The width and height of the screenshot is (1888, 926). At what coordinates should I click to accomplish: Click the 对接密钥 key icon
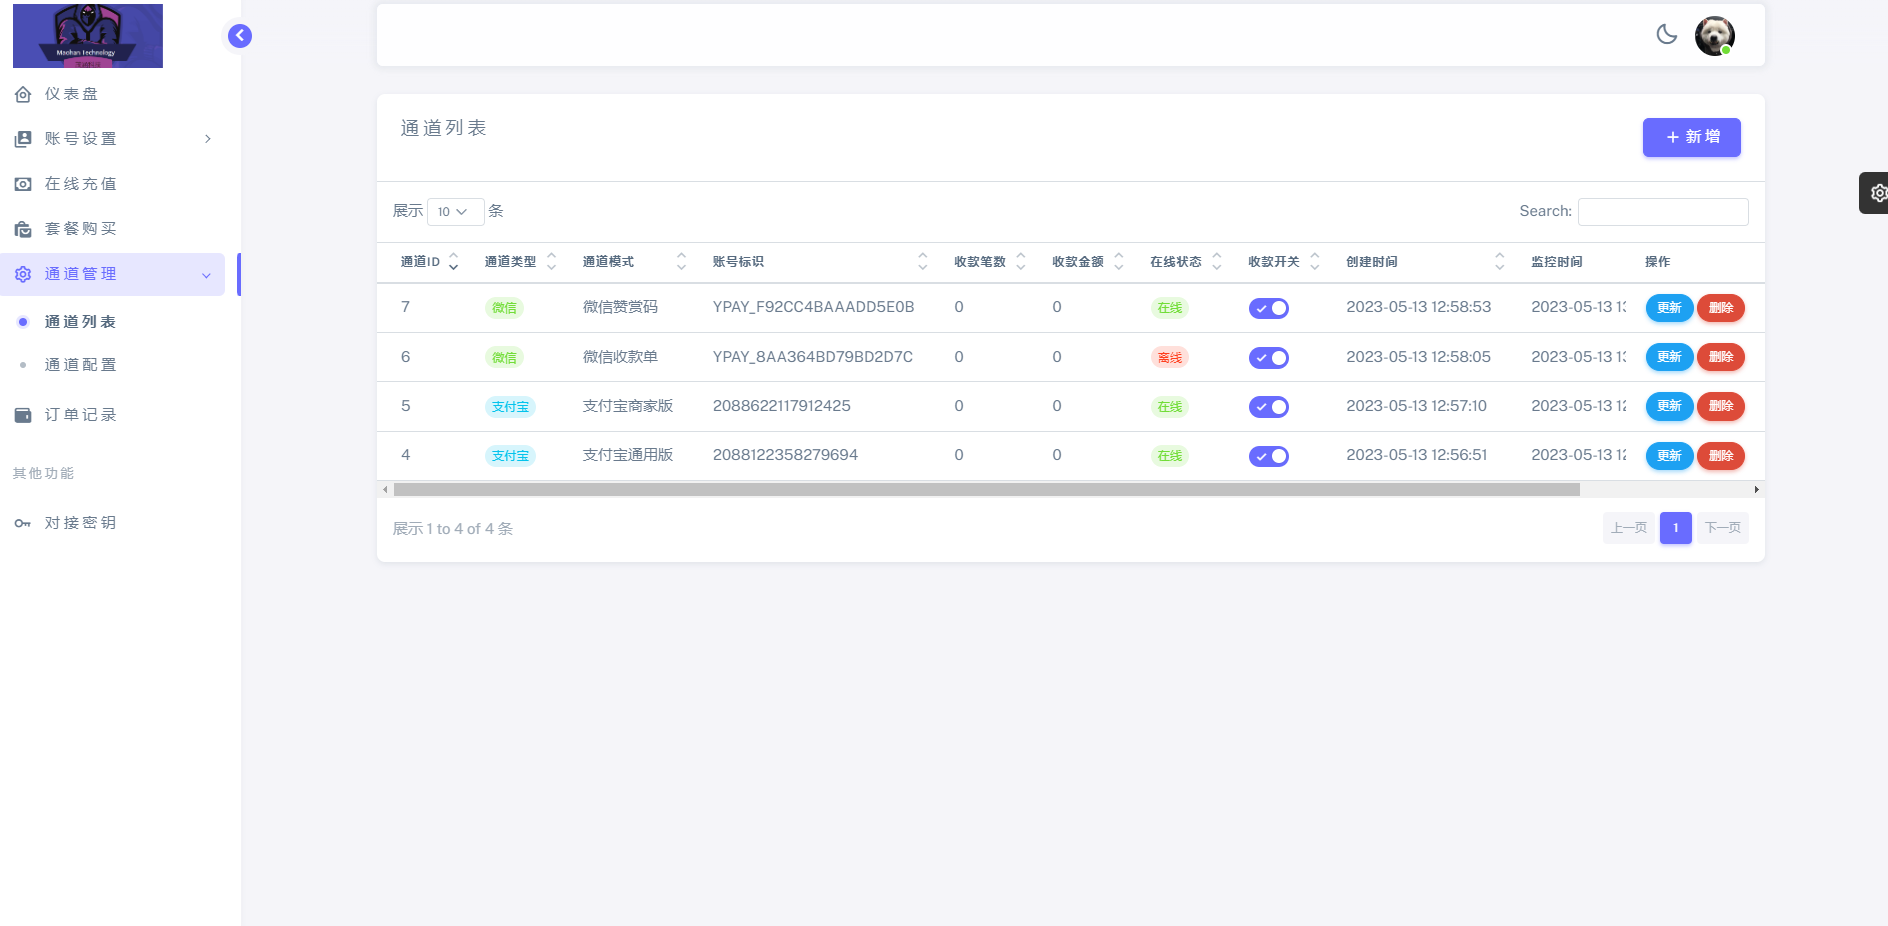tap(23, 523)
